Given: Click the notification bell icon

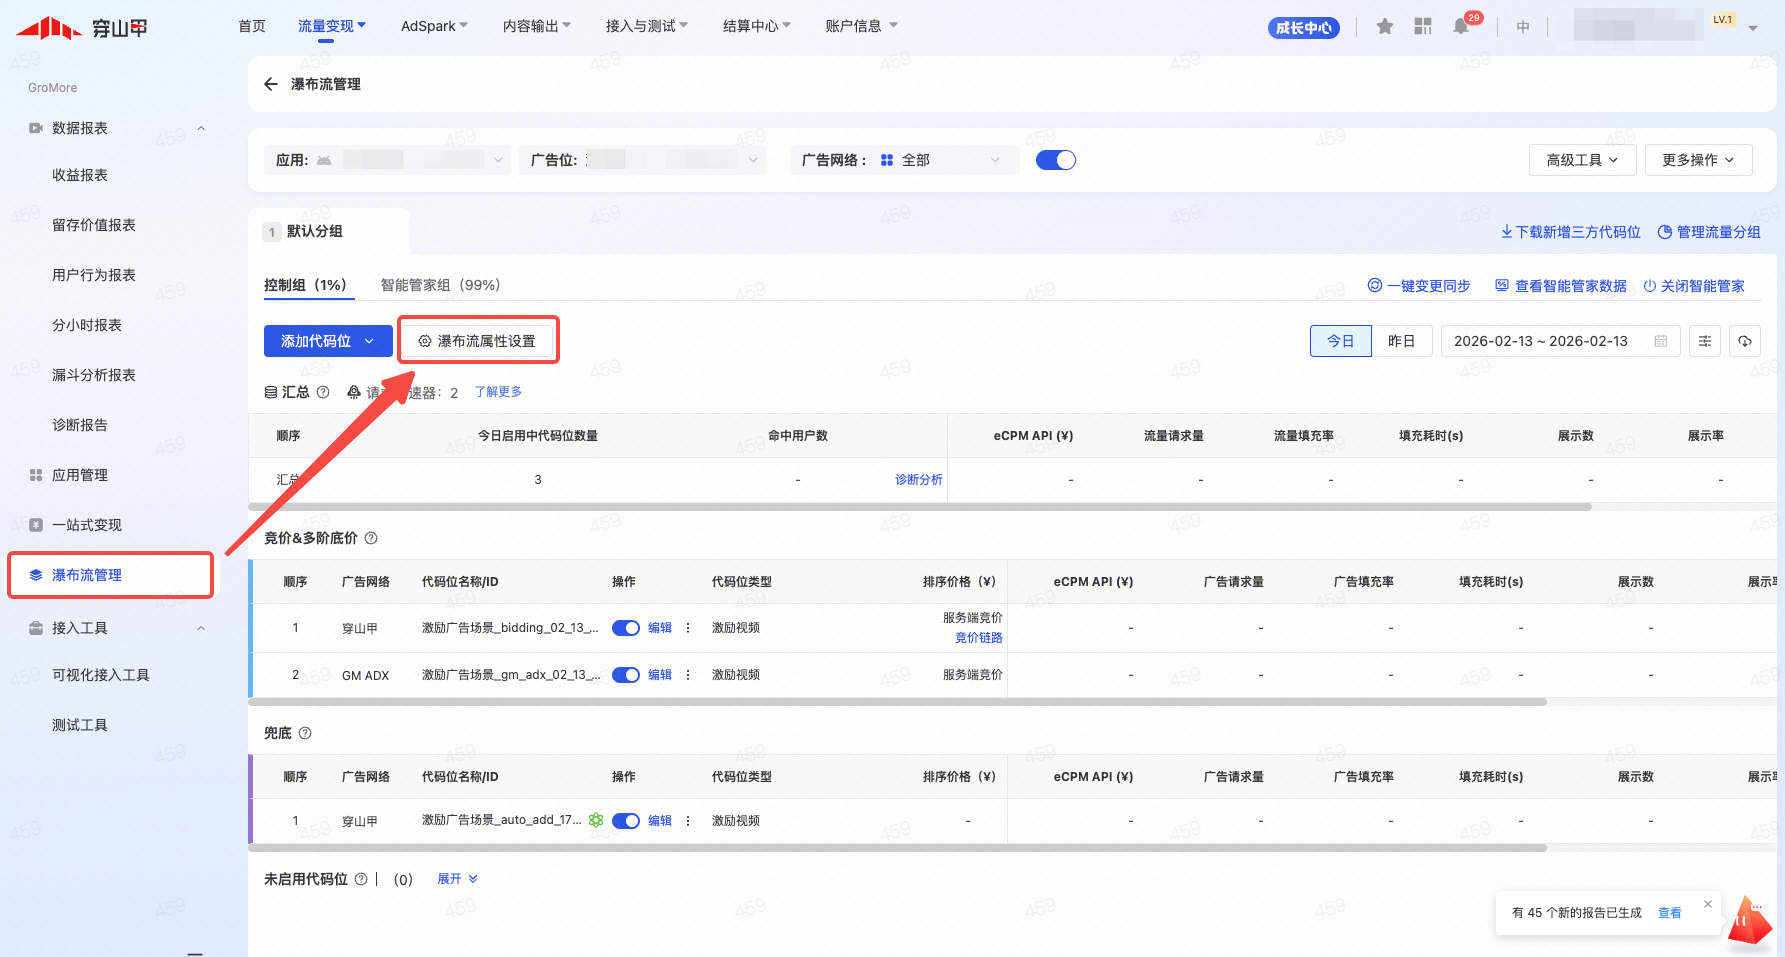Looking at the screenshot, I should tap(1461, 27).
